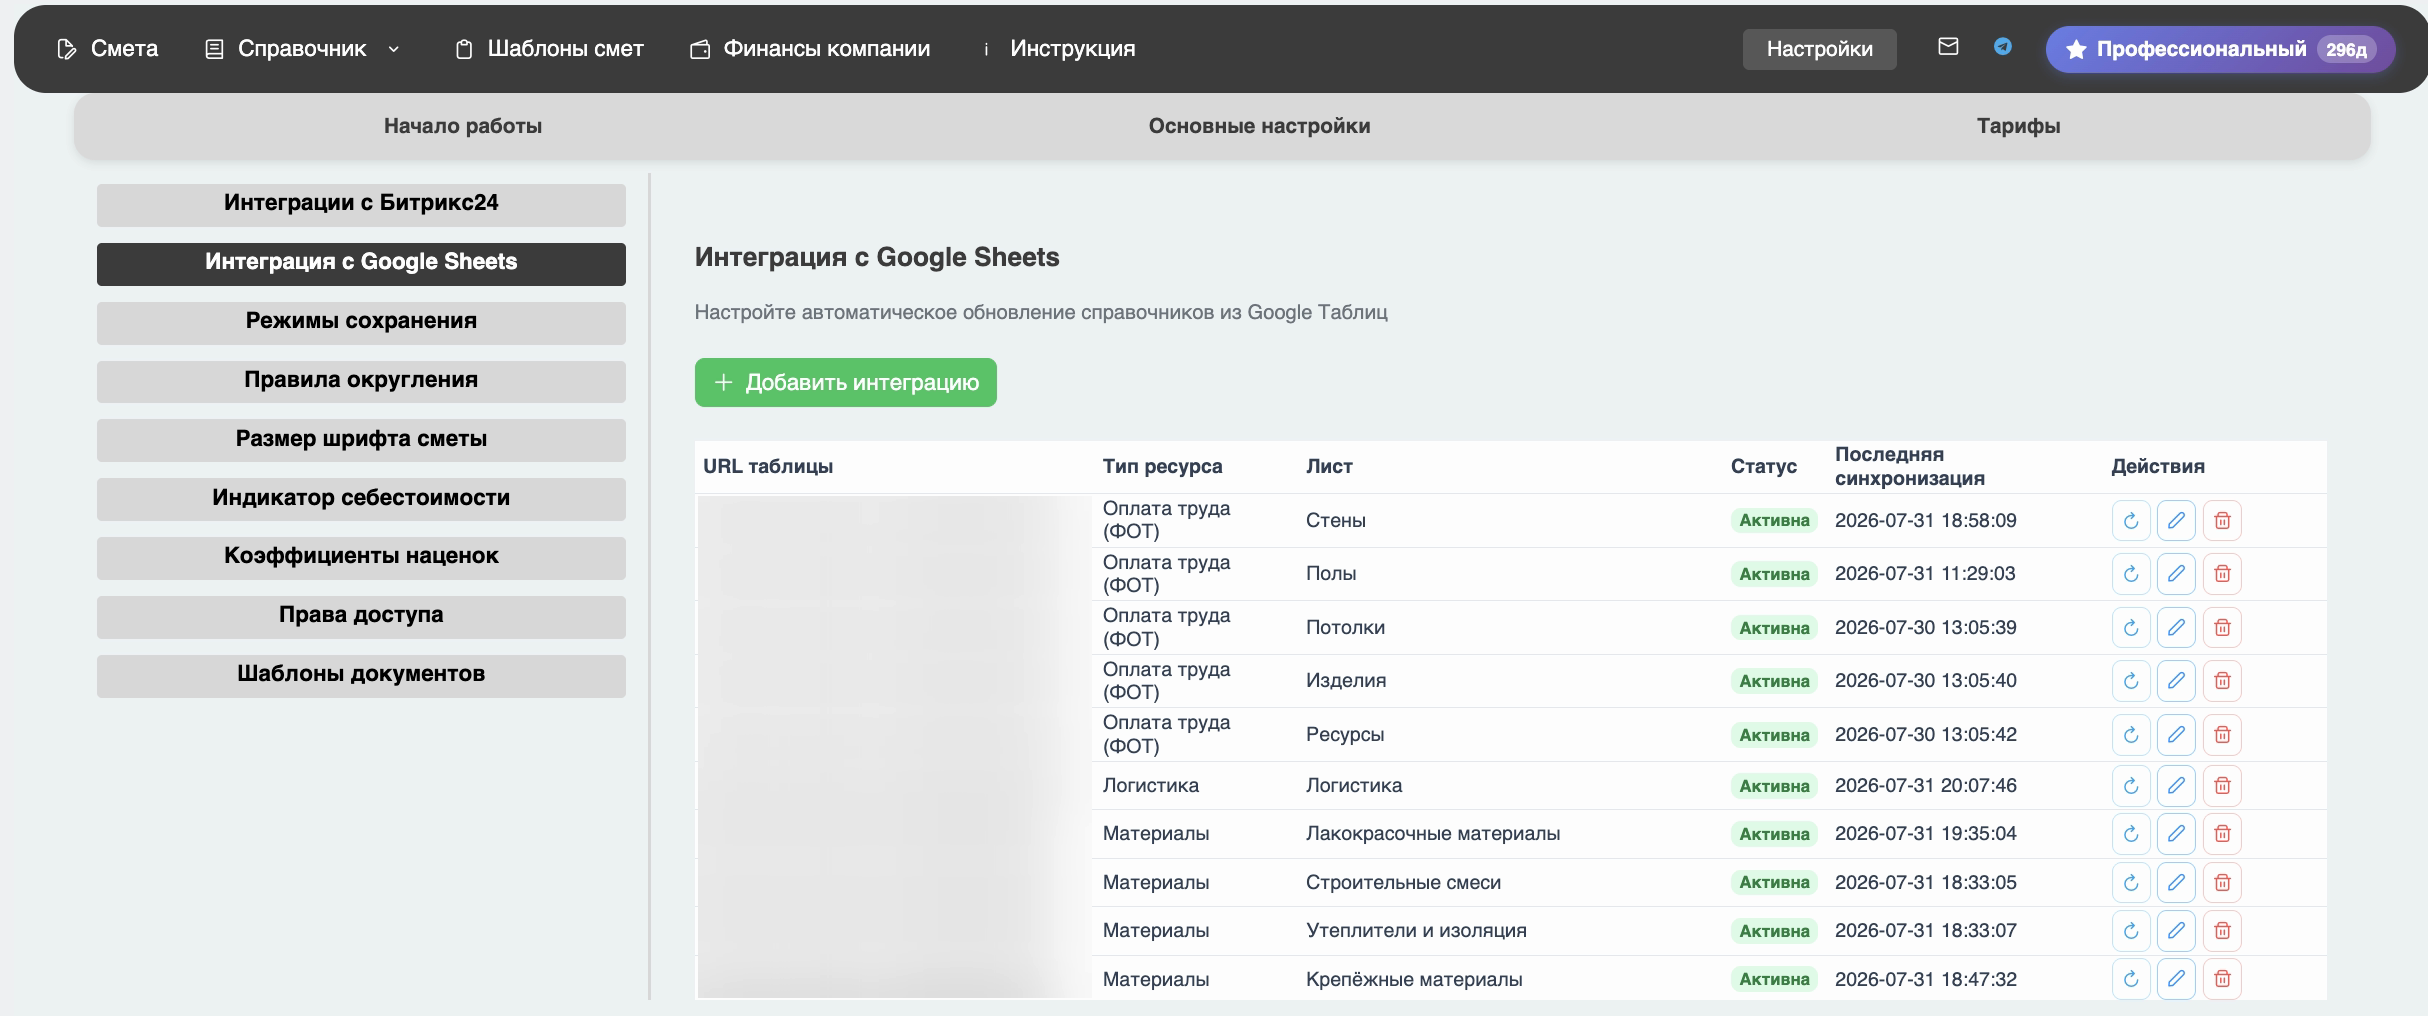The height and width of the screenshot is (1016, 2428).
Task: Switch to Начало работы tab
Action: 463,126
